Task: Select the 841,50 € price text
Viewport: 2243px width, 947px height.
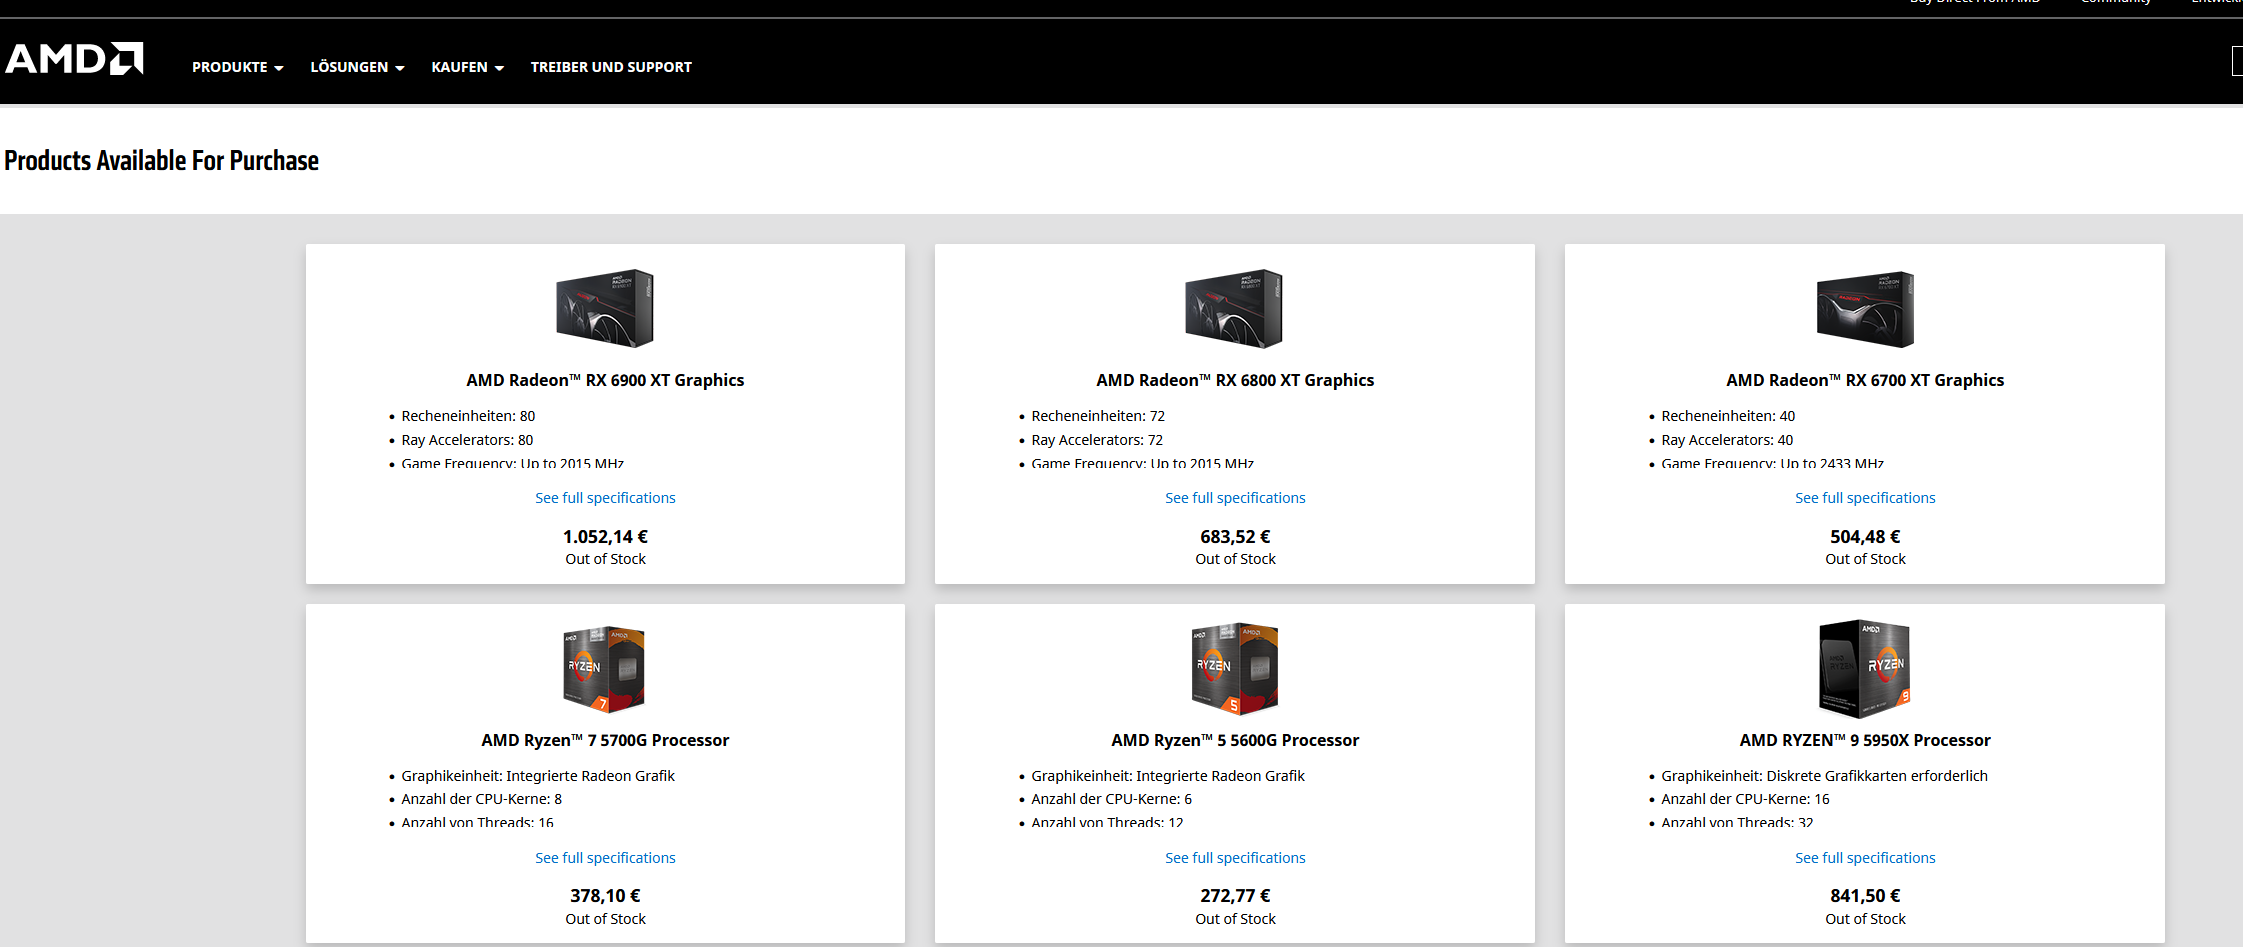Action: tap(1865, 896)
